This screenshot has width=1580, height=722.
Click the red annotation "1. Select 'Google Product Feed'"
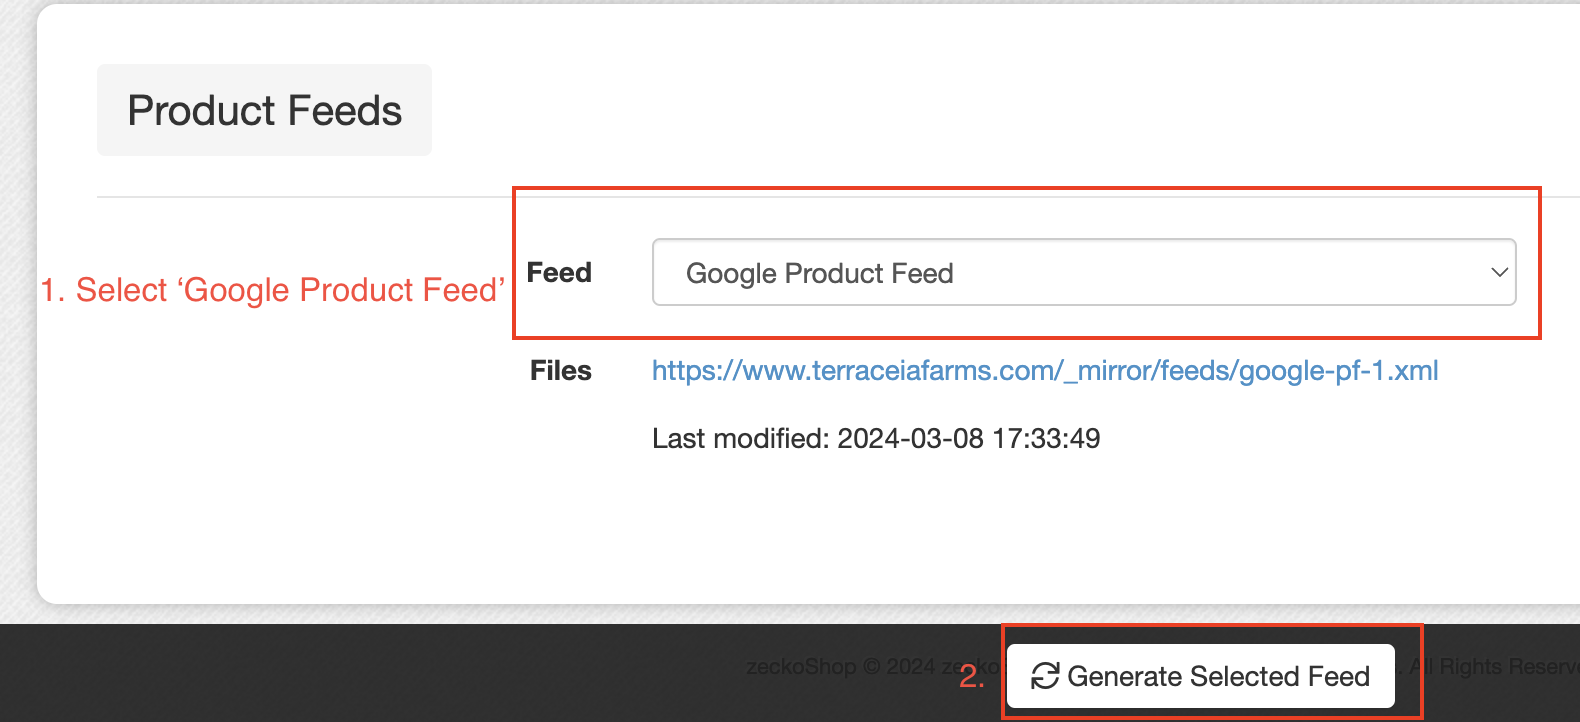pos(273,290)
